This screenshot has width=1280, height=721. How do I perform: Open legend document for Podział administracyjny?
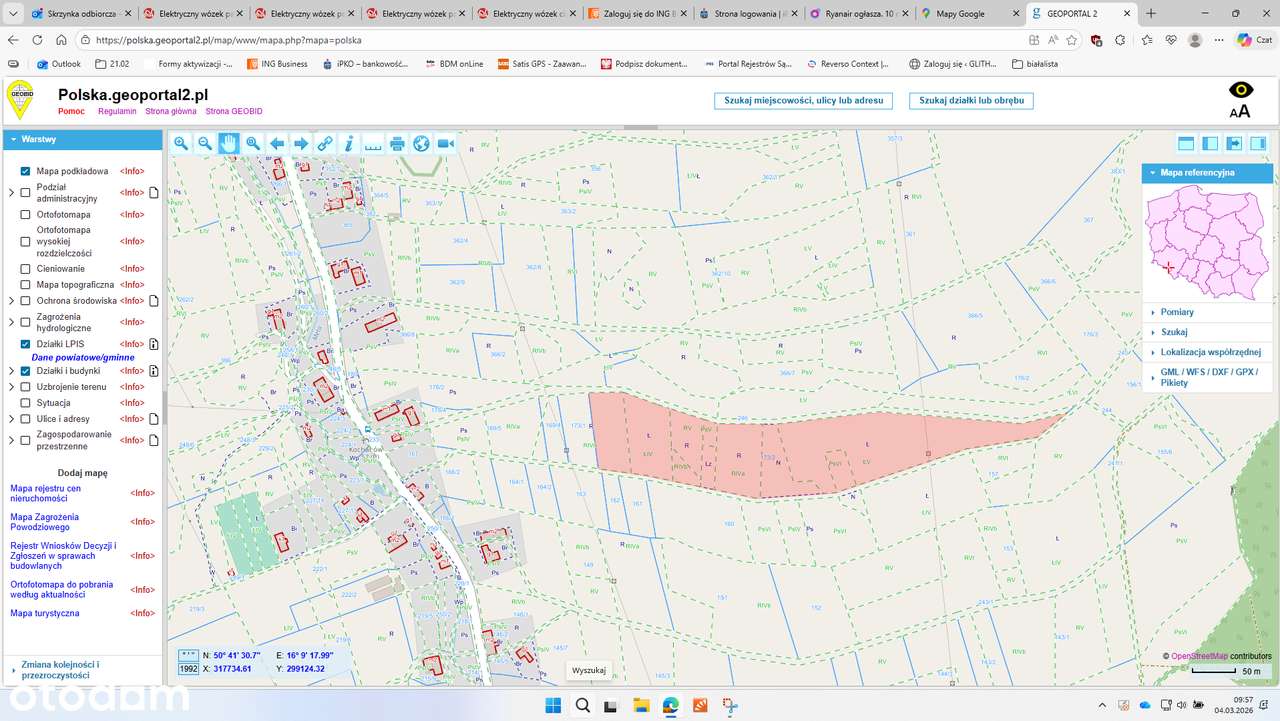point(154,192)
